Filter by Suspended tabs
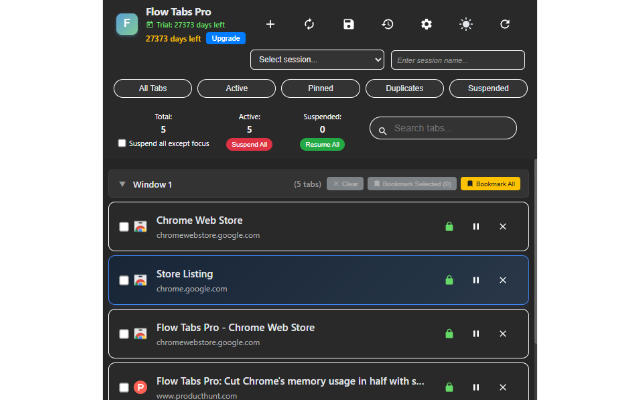This screenshot has width=640, height=400. (488, 88)
